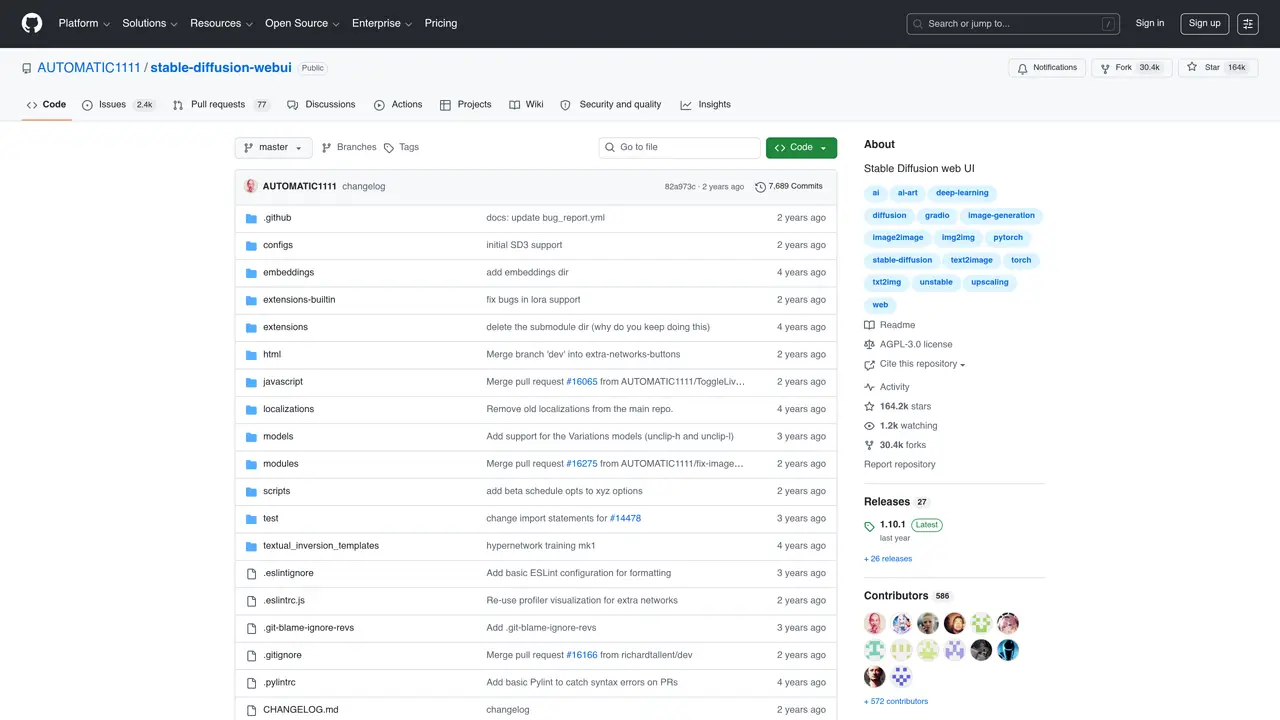
Task: Click the forks icon in About section
Action: (870, 445)
